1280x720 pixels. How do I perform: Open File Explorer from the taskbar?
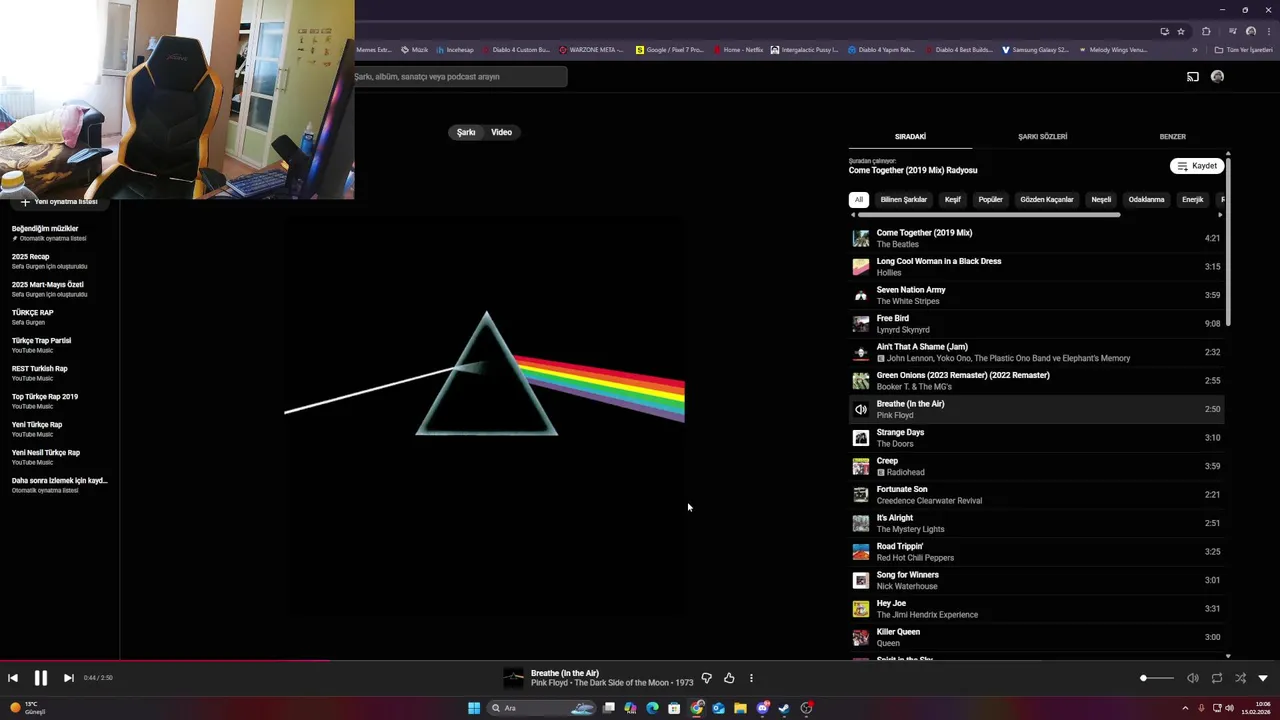[x=740, y=708]
